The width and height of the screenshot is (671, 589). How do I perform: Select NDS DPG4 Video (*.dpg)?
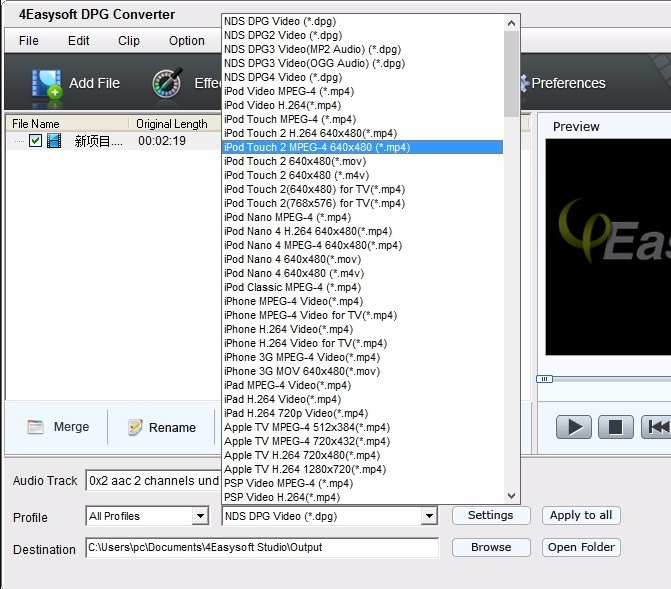(x=362, y=77)
